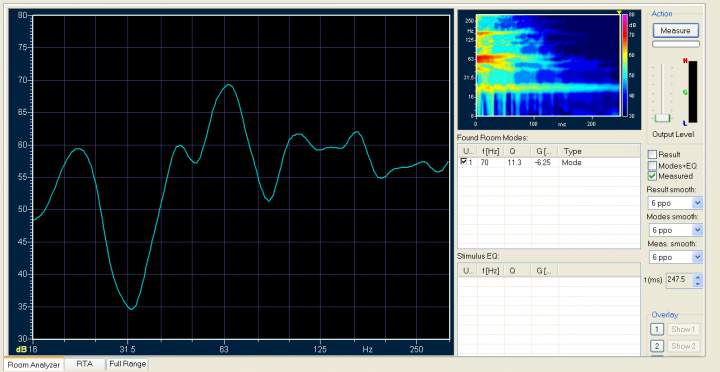
Task: Click the Q header in Found Room Modes
Action: 518,151
